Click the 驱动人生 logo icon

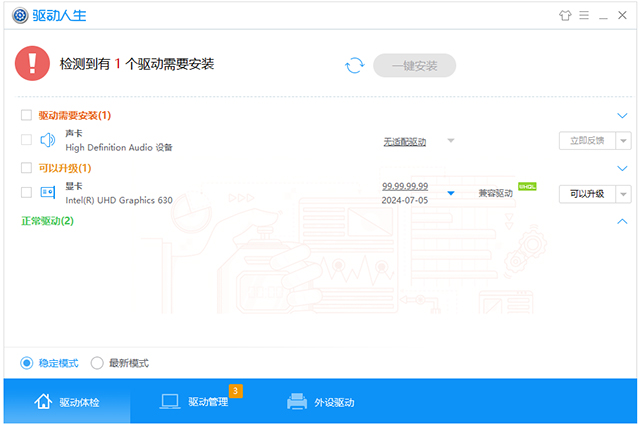tap(20, 16)
